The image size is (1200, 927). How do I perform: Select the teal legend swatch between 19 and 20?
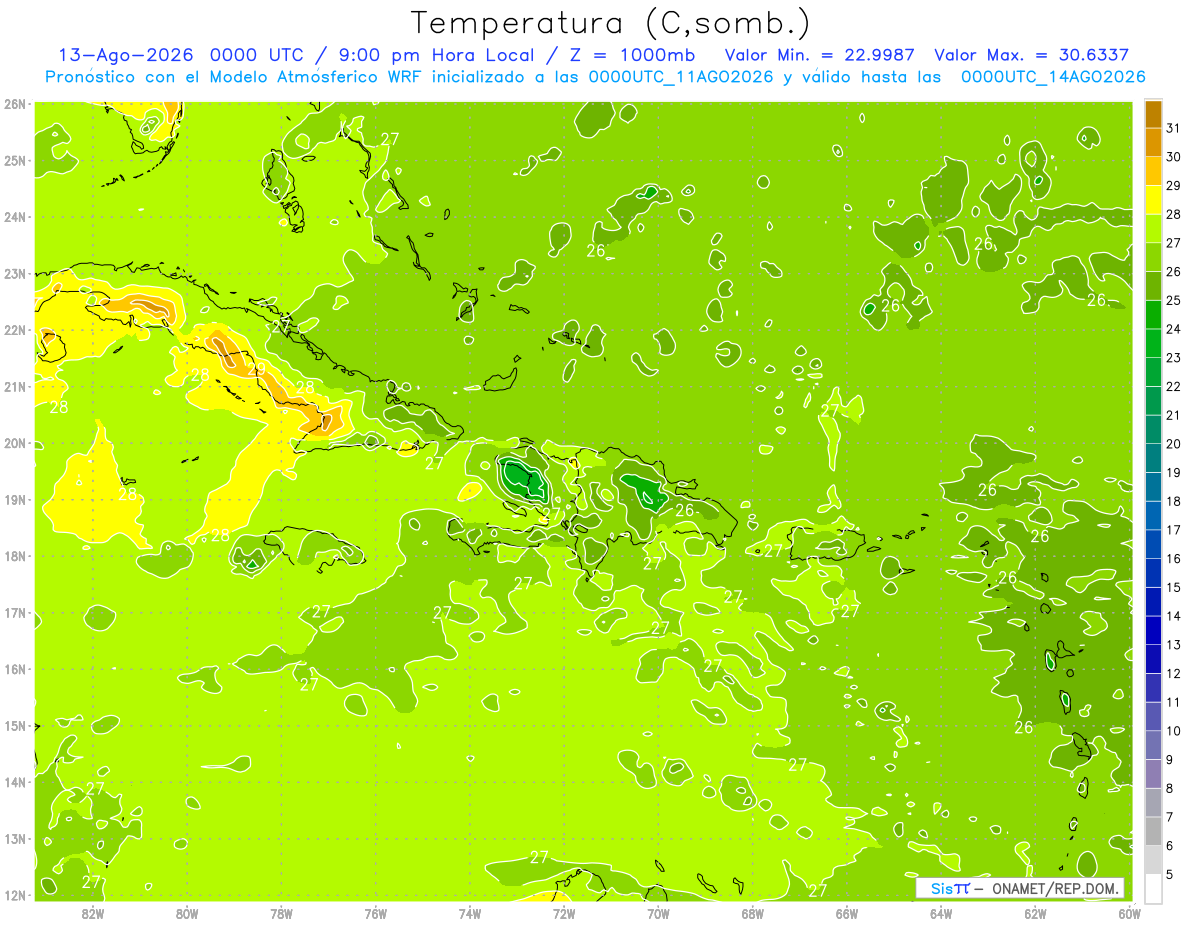pos(1153,458)
